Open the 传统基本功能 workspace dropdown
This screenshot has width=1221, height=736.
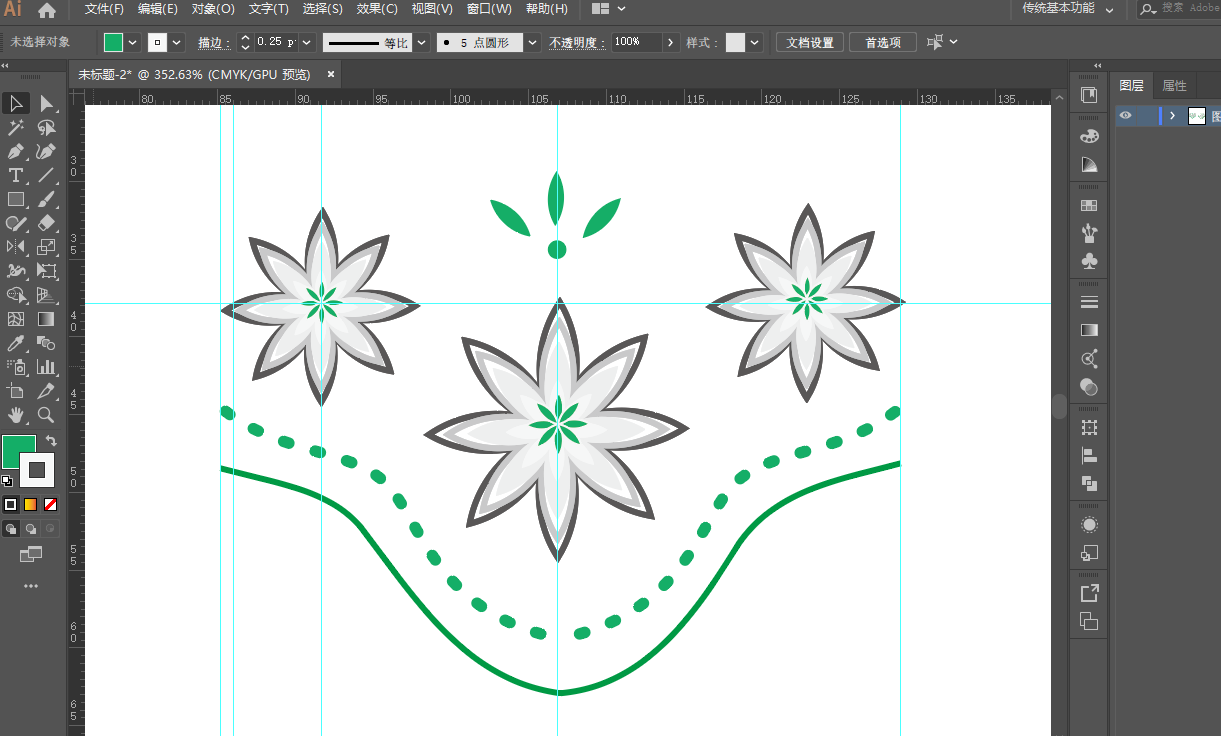point(1110,9)
